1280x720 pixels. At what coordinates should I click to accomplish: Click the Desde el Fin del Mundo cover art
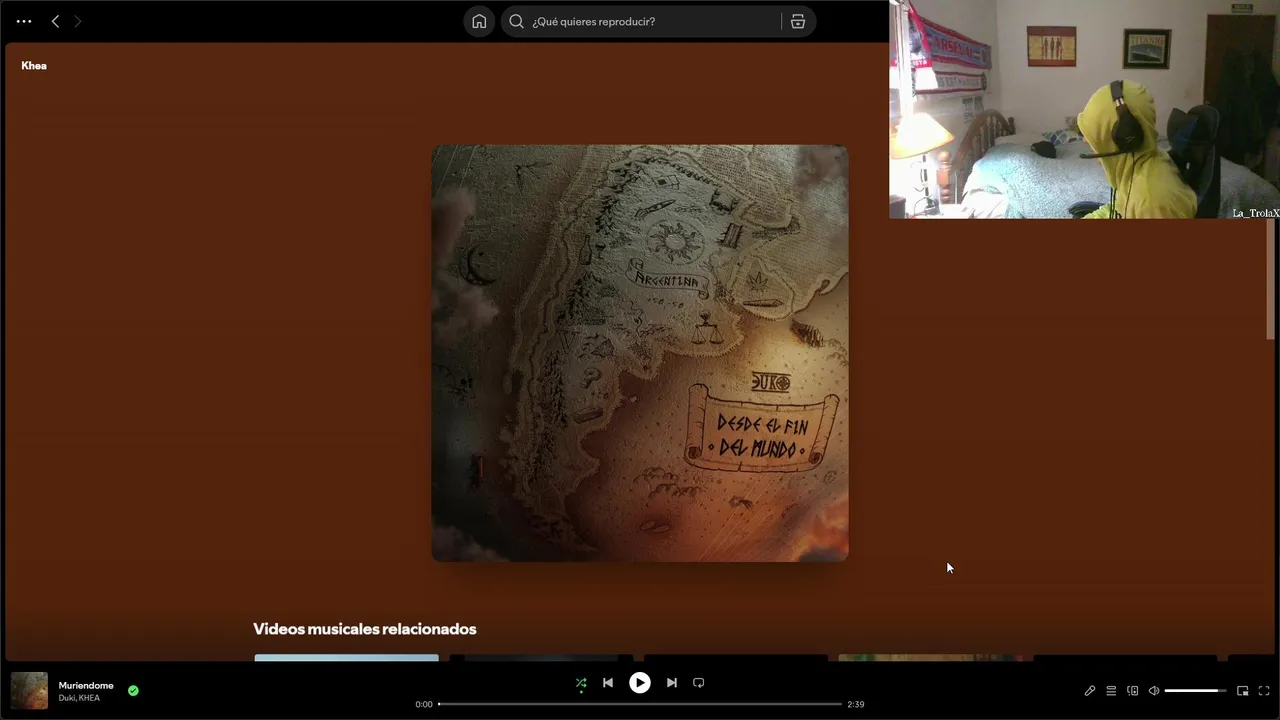[640, 353]
